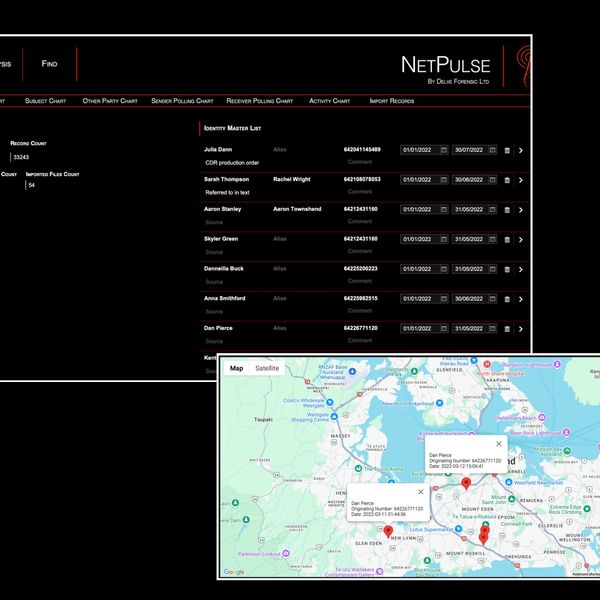Open end date calendar for Dan Pierce

click(x=492, y=329)
